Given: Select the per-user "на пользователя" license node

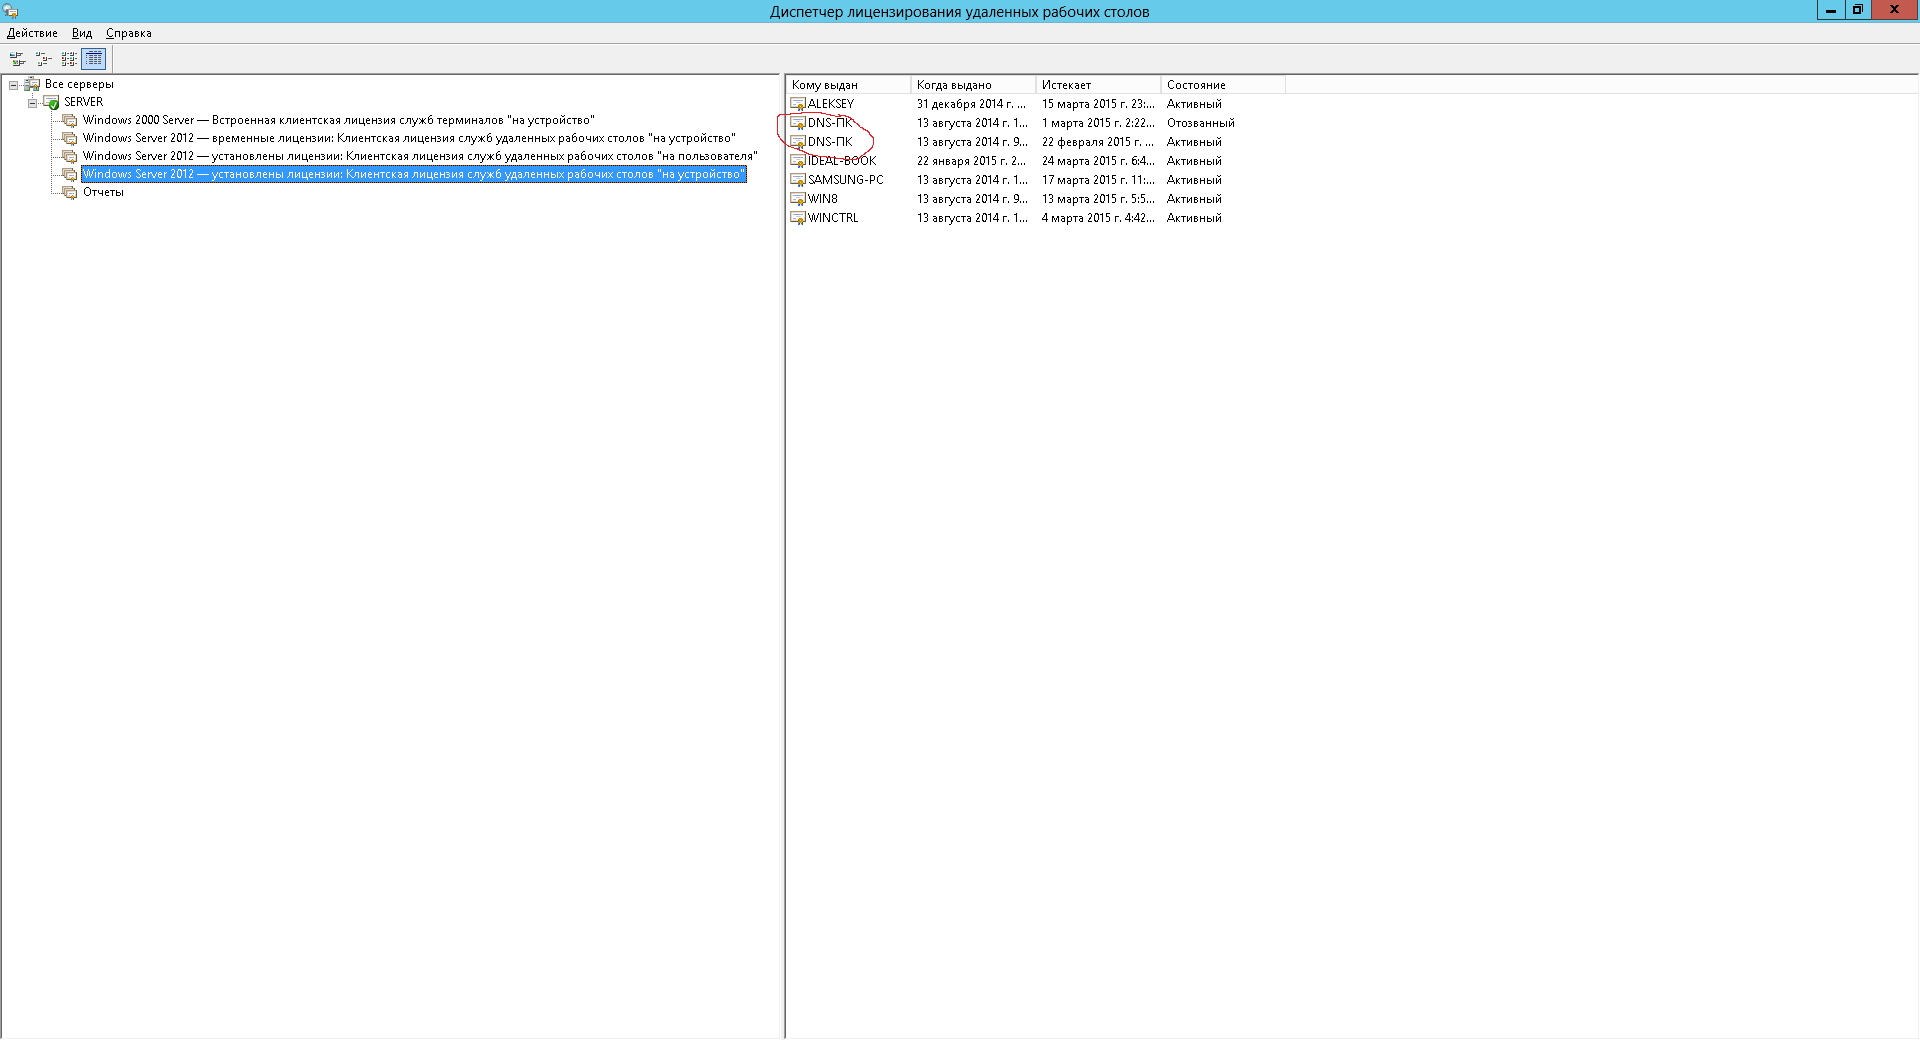Looking at the screenshot, I should tap(420, 156).
